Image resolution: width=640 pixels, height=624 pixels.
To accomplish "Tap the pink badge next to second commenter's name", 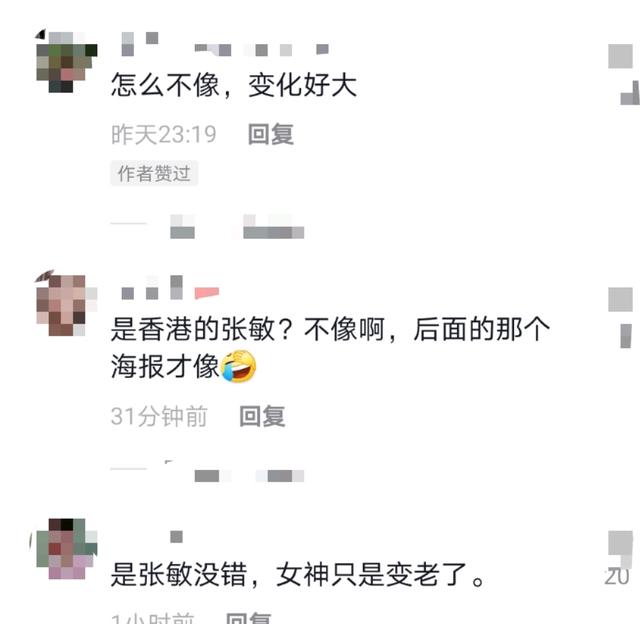I will 207,293.
